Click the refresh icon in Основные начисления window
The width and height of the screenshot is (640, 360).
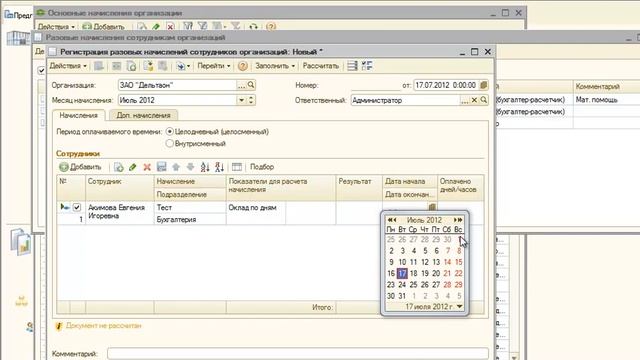coord(253,27)
